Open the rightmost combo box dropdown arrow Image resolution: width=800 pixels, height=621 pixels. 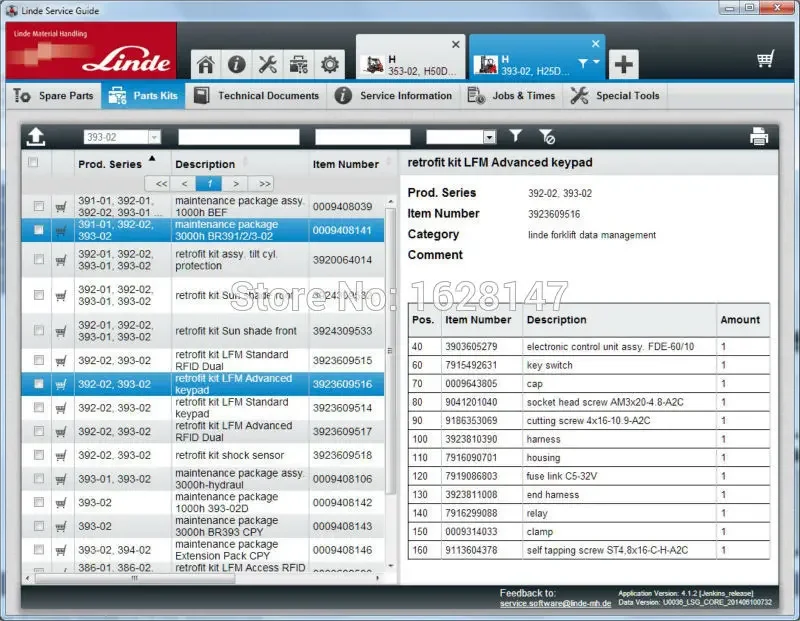[x=490, y=136]
